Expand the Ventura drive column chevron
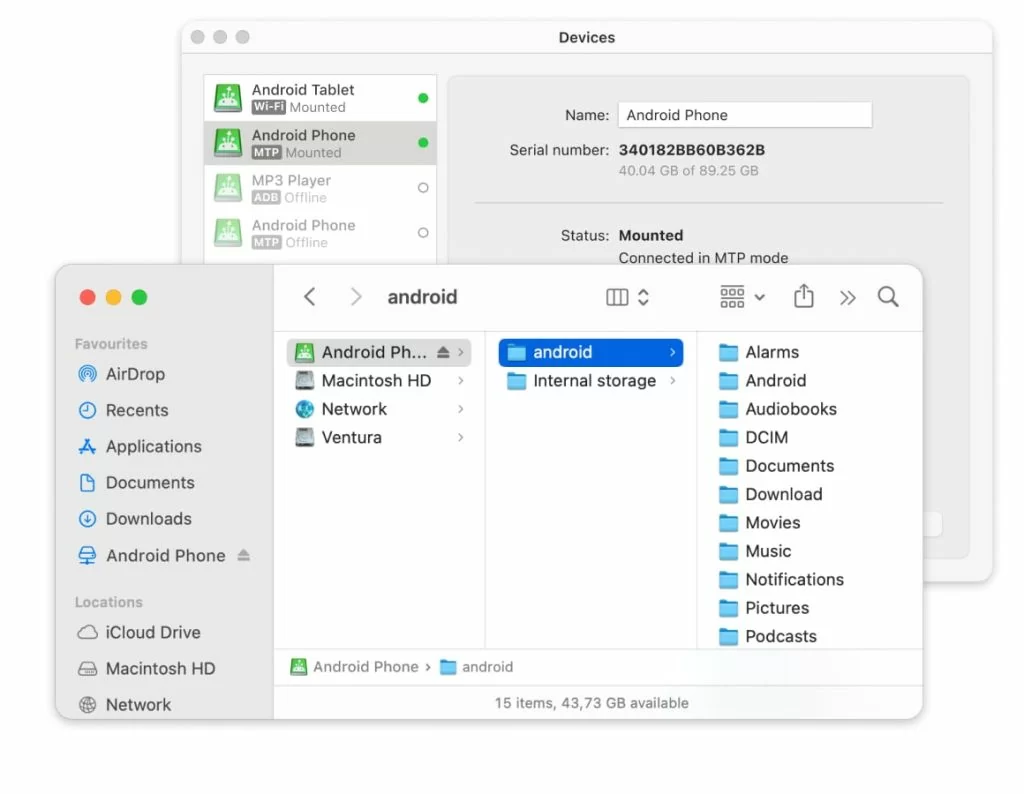 [459, 437]
